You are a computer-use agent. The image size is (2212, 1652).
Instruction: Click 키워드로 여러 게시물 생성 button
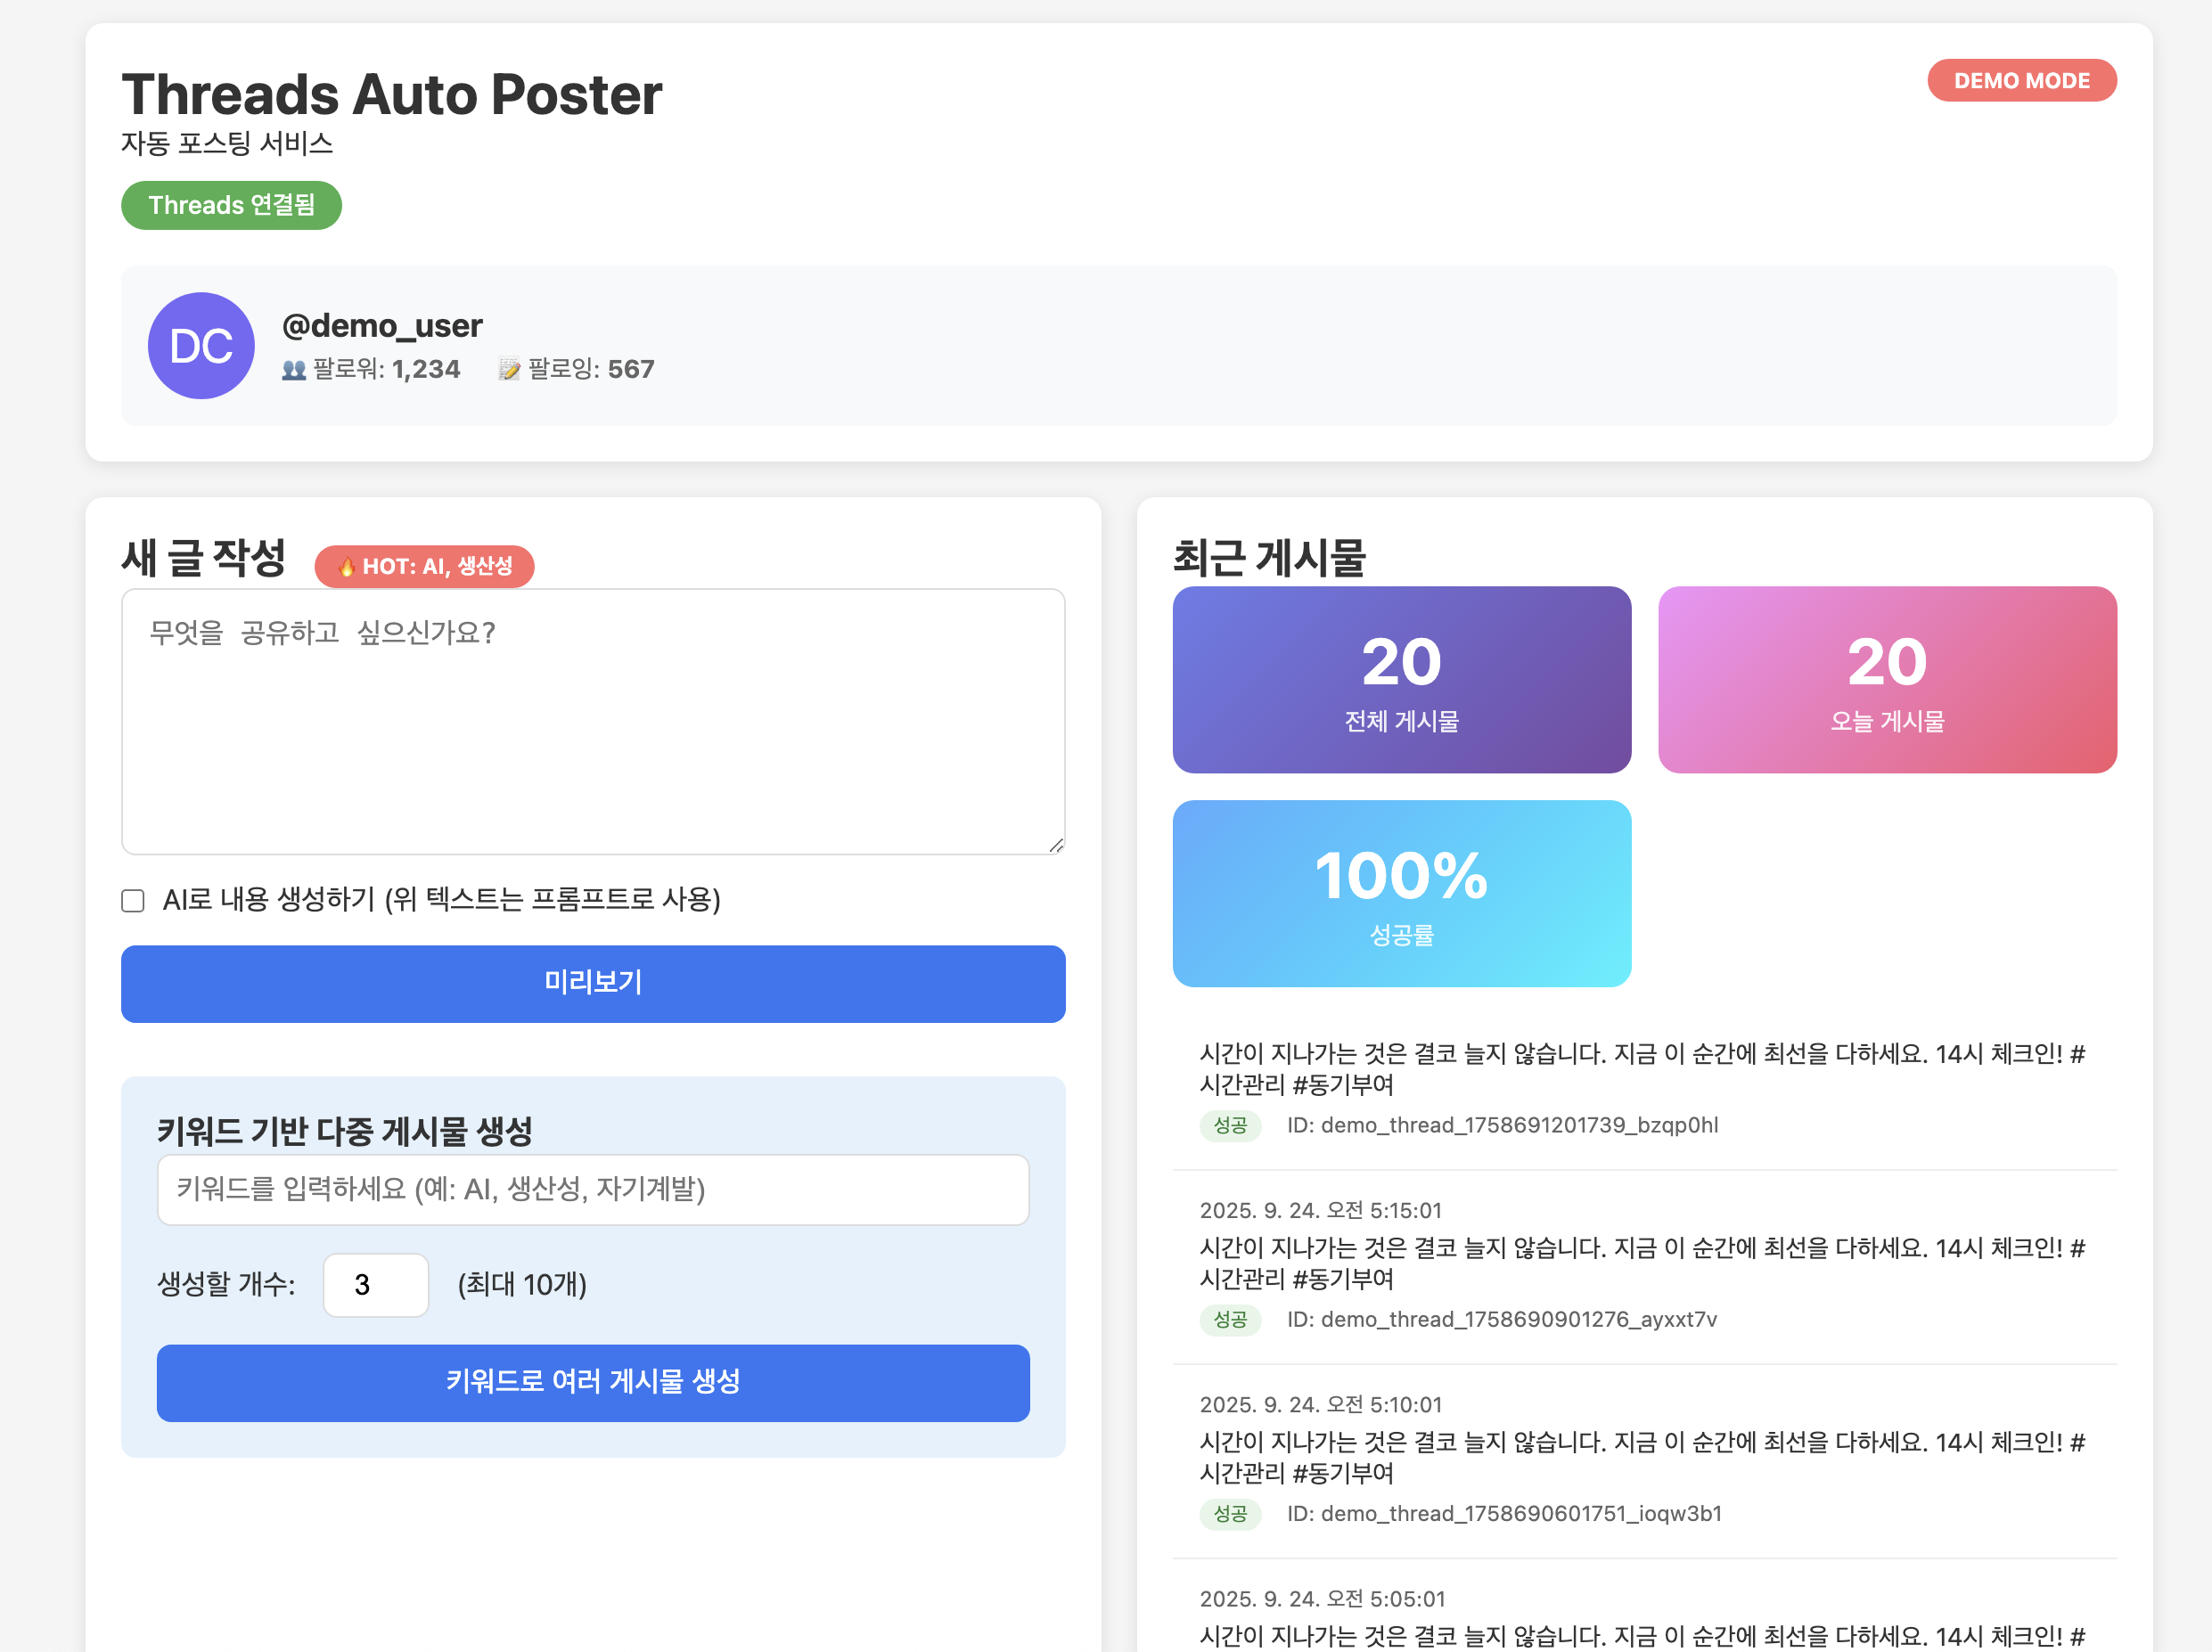coord(593,1382)
